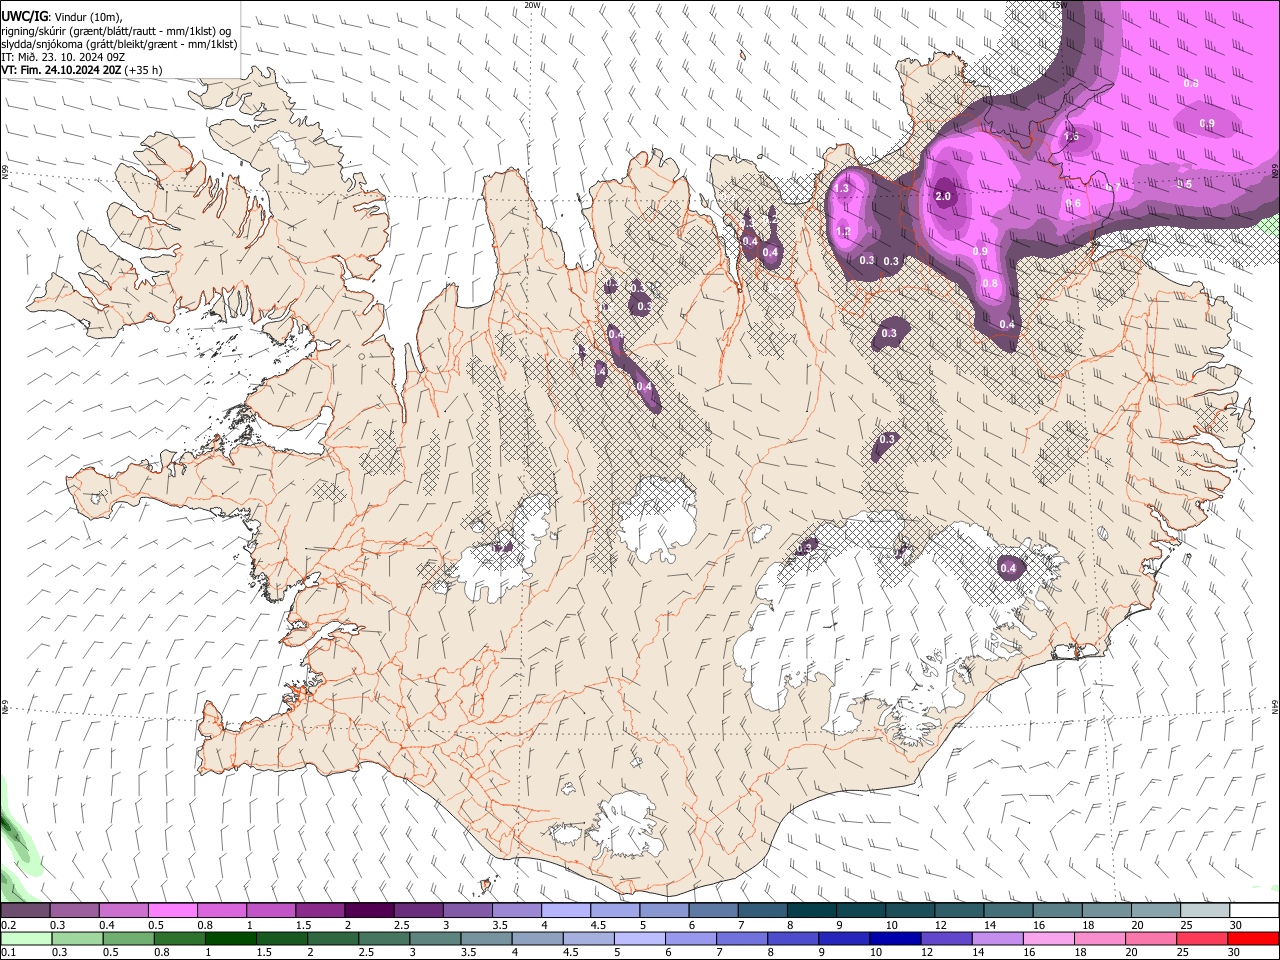Click the '0.1' label on the lower scale
This screenshot has height=960, width=1280.
(8, 952)
